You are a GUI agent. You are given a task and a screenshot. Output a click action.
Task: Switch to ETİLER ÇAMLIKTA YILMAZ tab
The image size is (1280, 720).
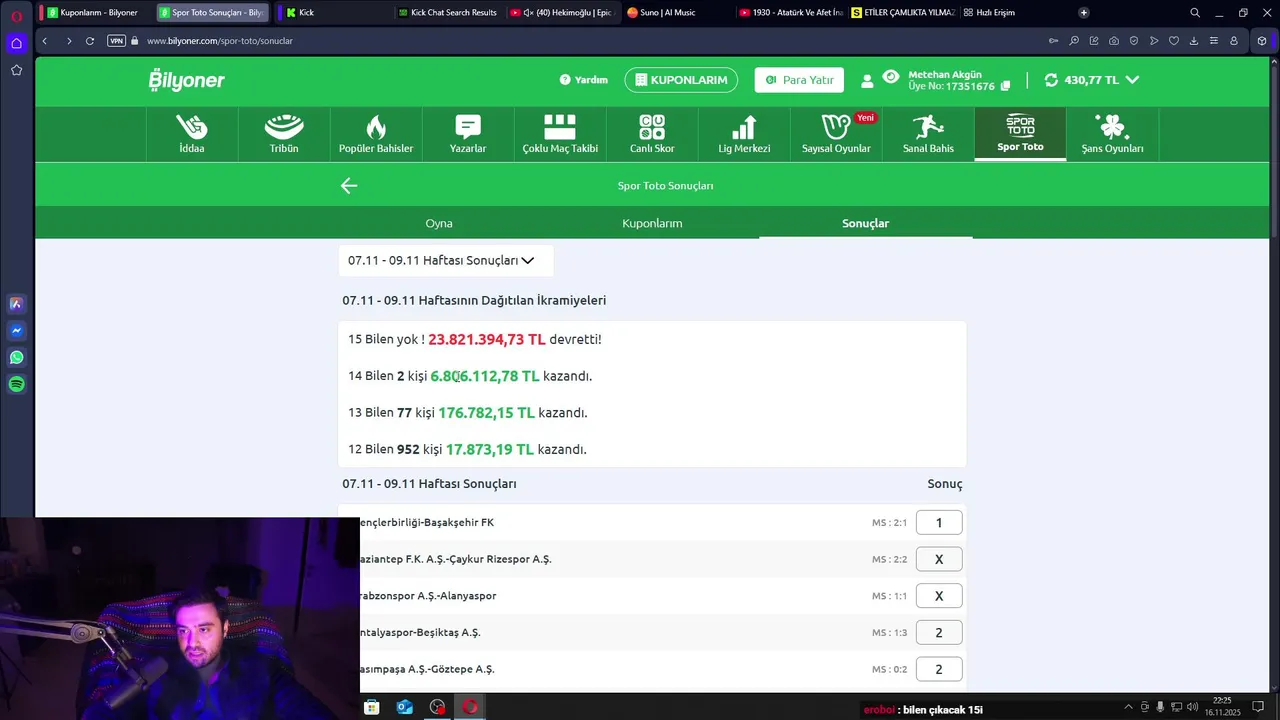pyautogui.click(x=903, y=13)
